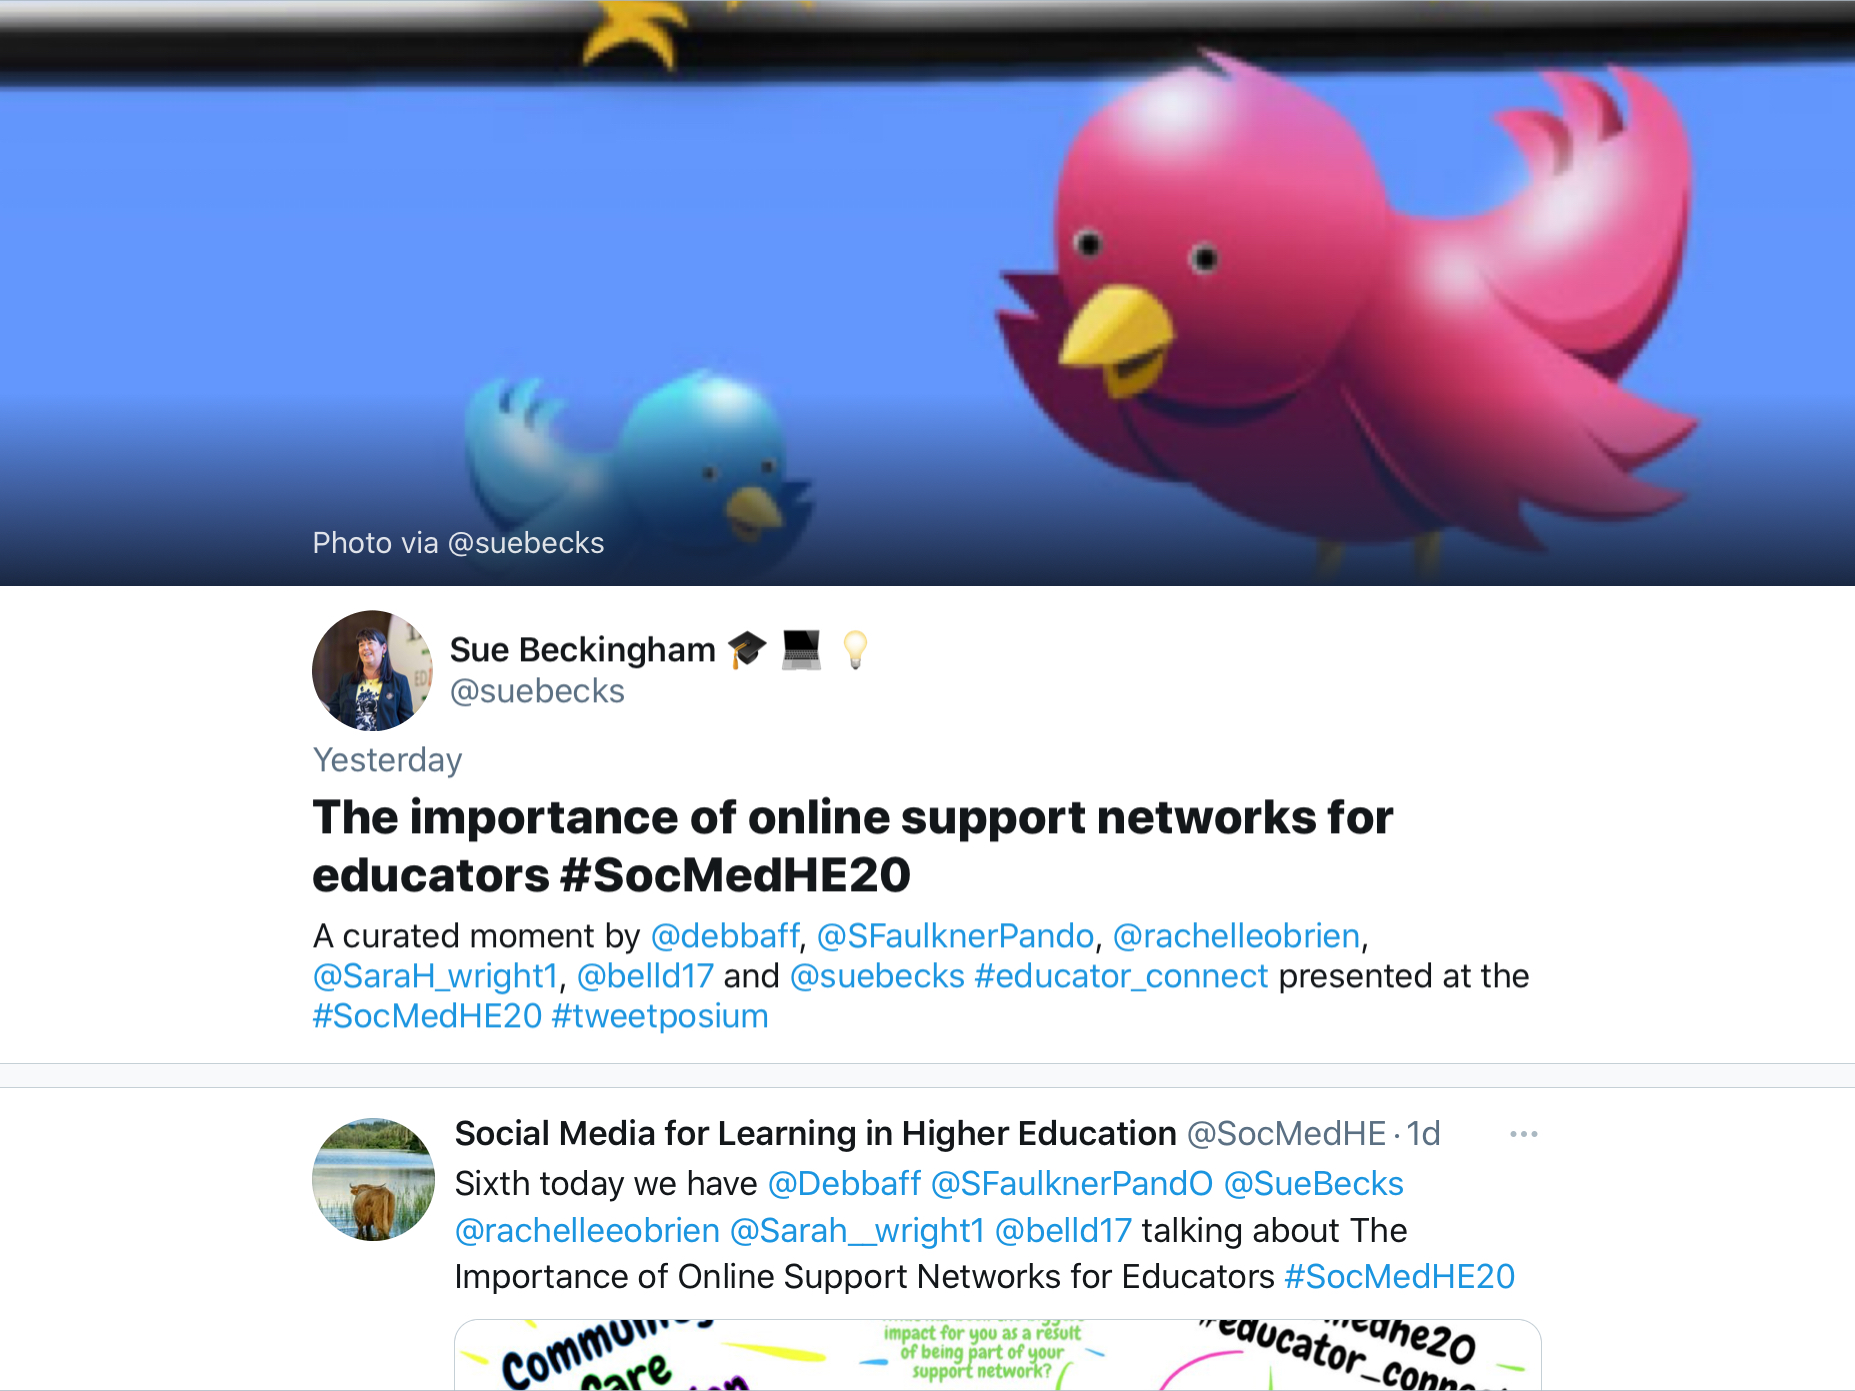This screenshot has height=1391, width=1855.
Task: Click the #SocMedHE20 hashtag in the tweet
Action: 1399,1277
